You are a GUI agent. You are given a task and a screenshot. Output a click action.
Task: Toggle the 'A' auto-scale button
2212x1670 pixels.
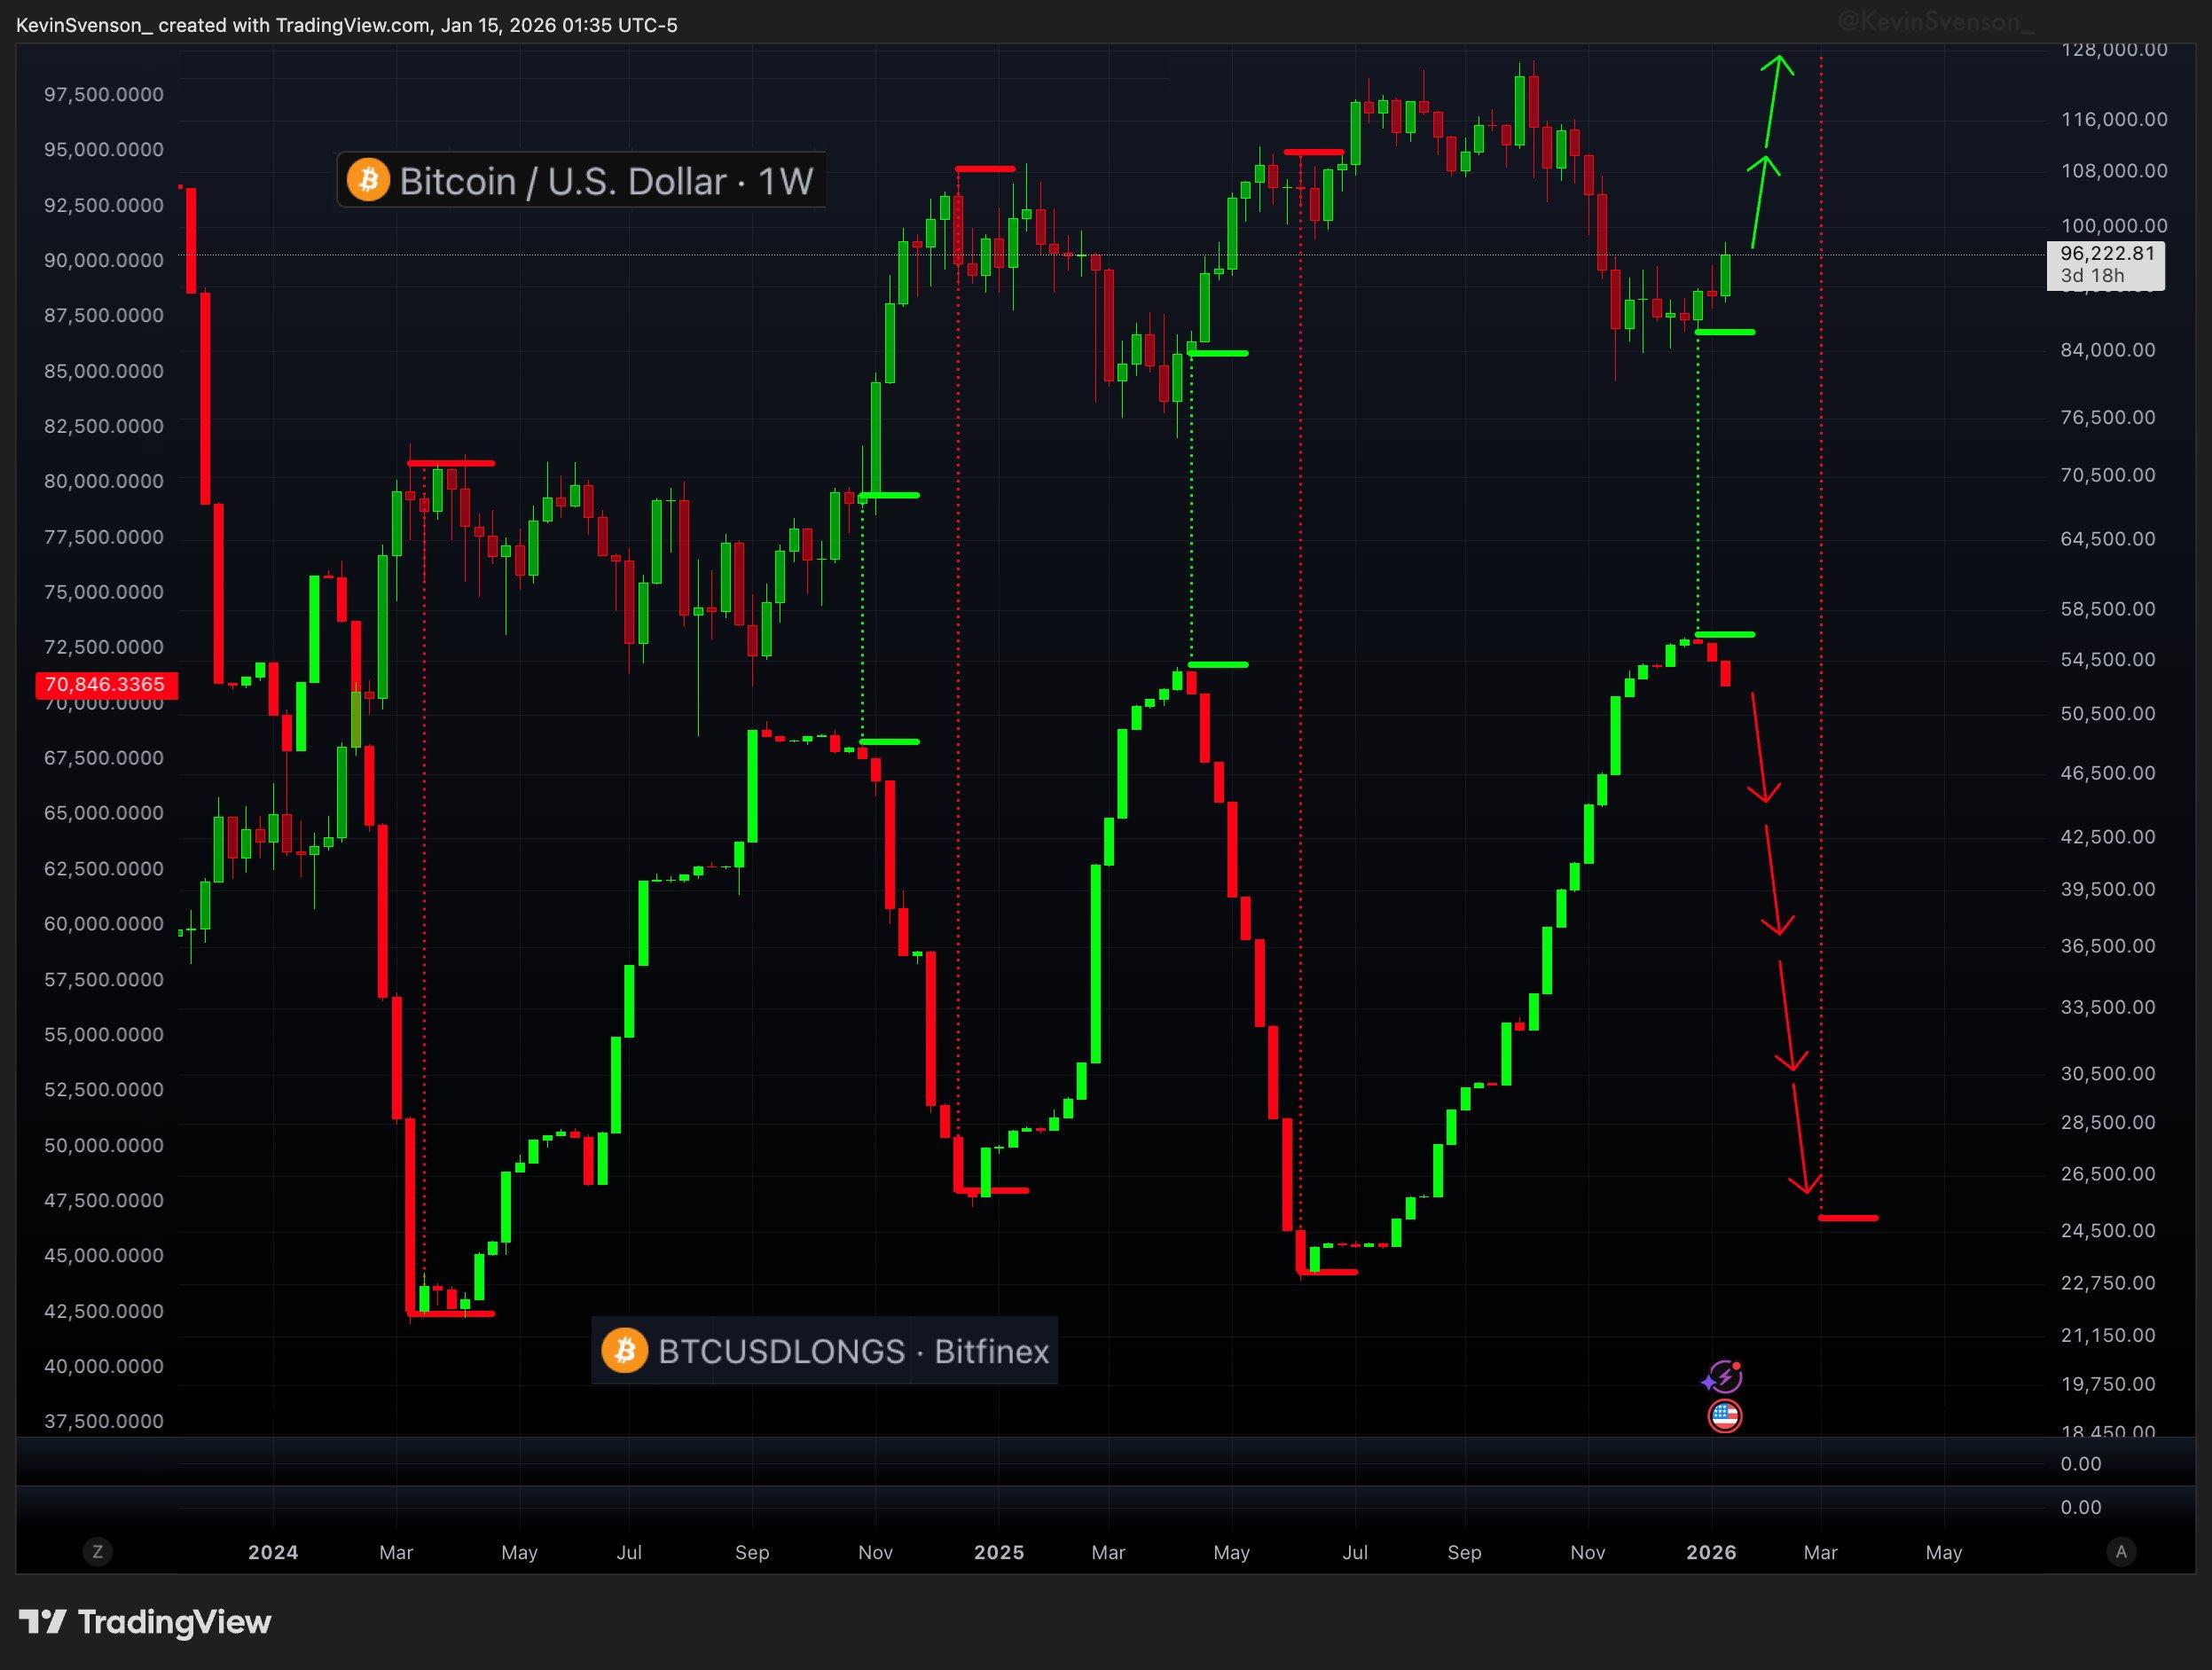[x=2121, y=1551]
